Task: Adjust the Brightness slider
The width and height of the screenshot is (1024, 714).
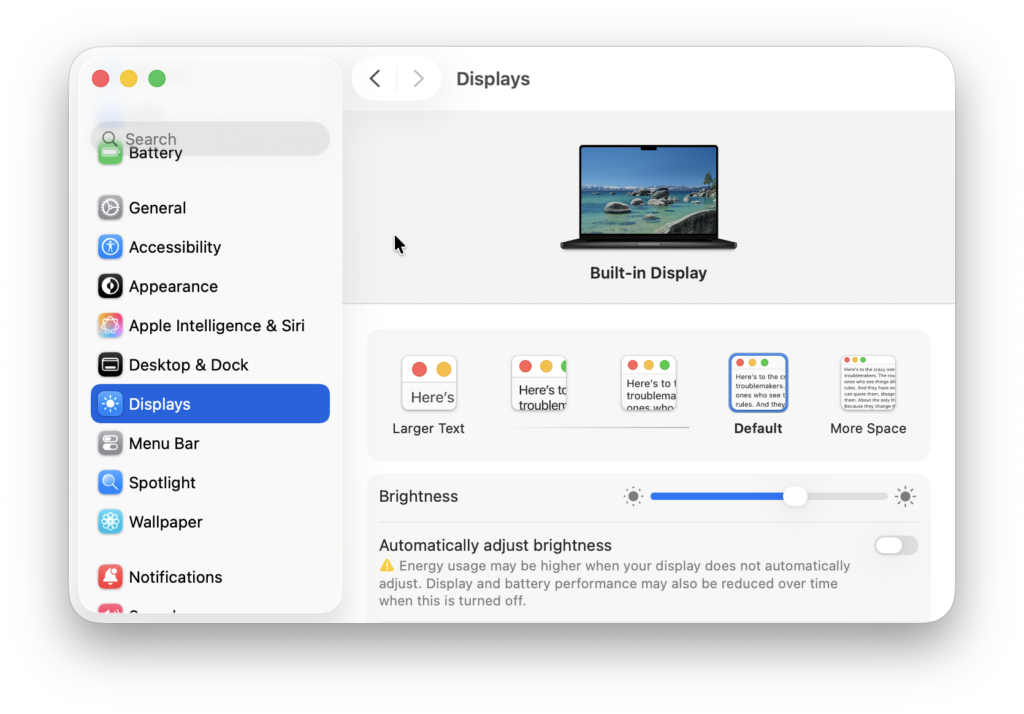Action: coord(794,496)
